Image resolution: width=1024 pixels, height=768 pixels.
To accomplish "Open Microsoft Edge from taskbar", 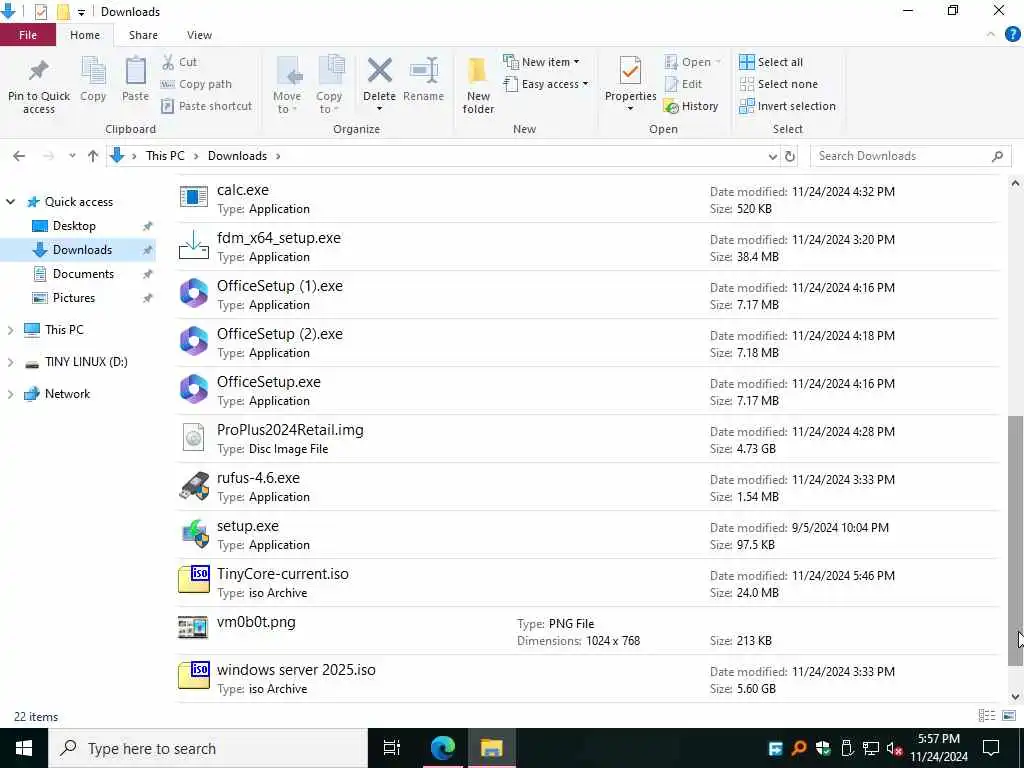I will click(x=442, y=748).
